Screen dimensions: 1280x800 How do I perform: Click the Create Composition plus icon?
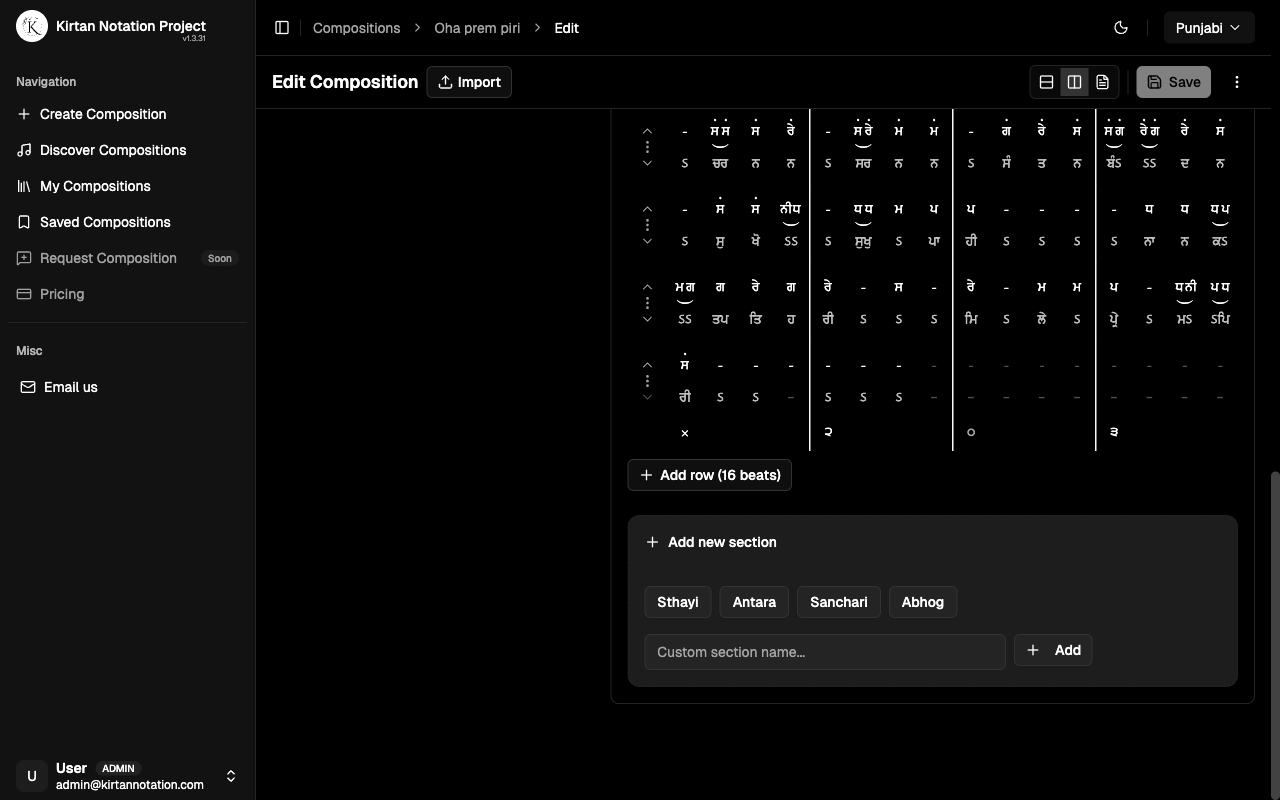coord(24,114)
